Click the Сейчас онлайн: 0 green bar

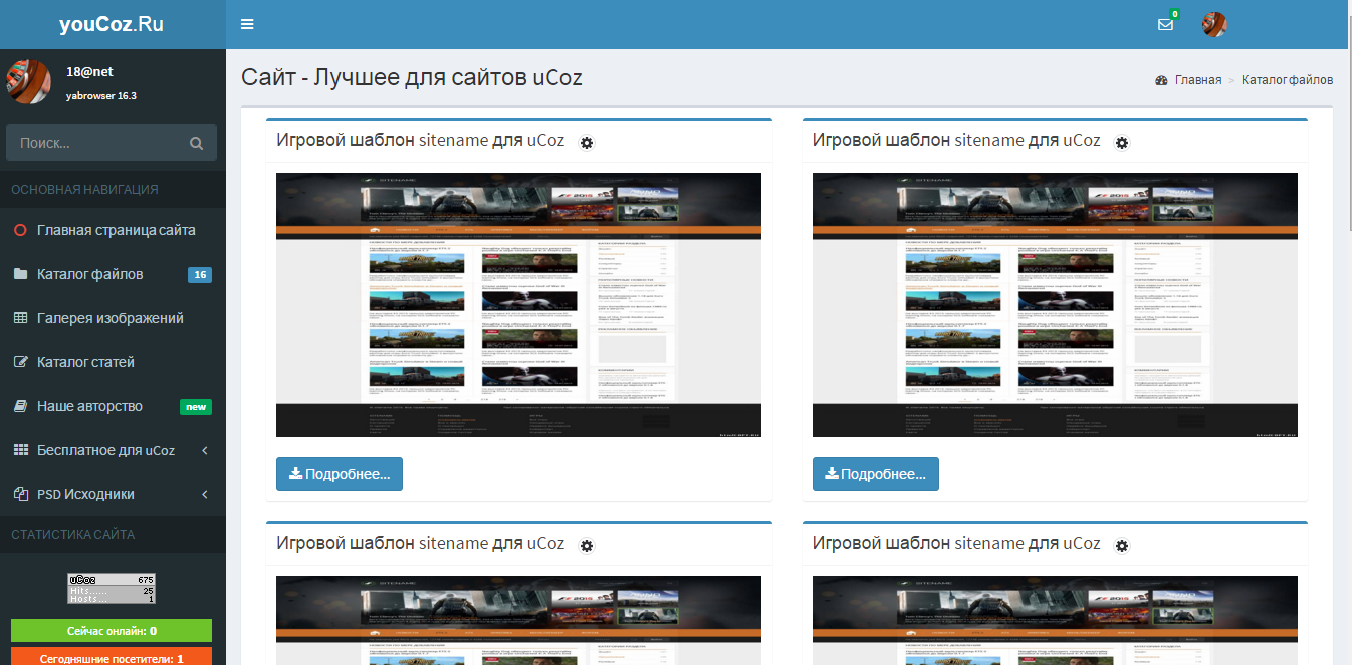[x=111, y=631]
